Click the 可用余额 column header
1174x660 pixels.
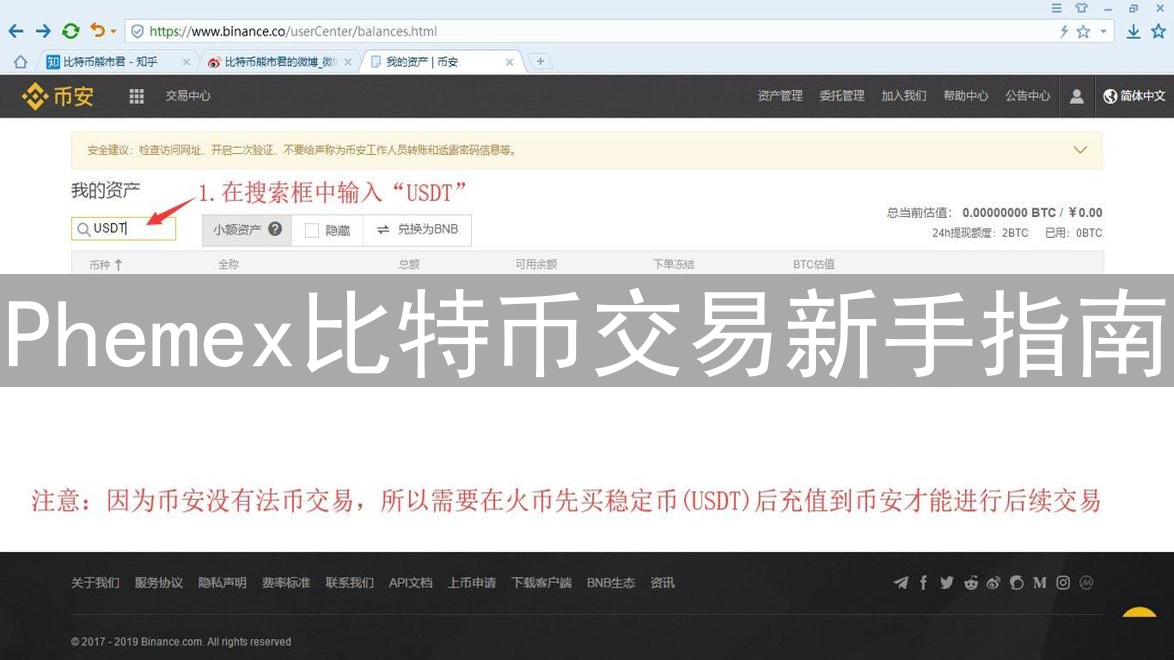pyautogui.click(x=535, y=264)
